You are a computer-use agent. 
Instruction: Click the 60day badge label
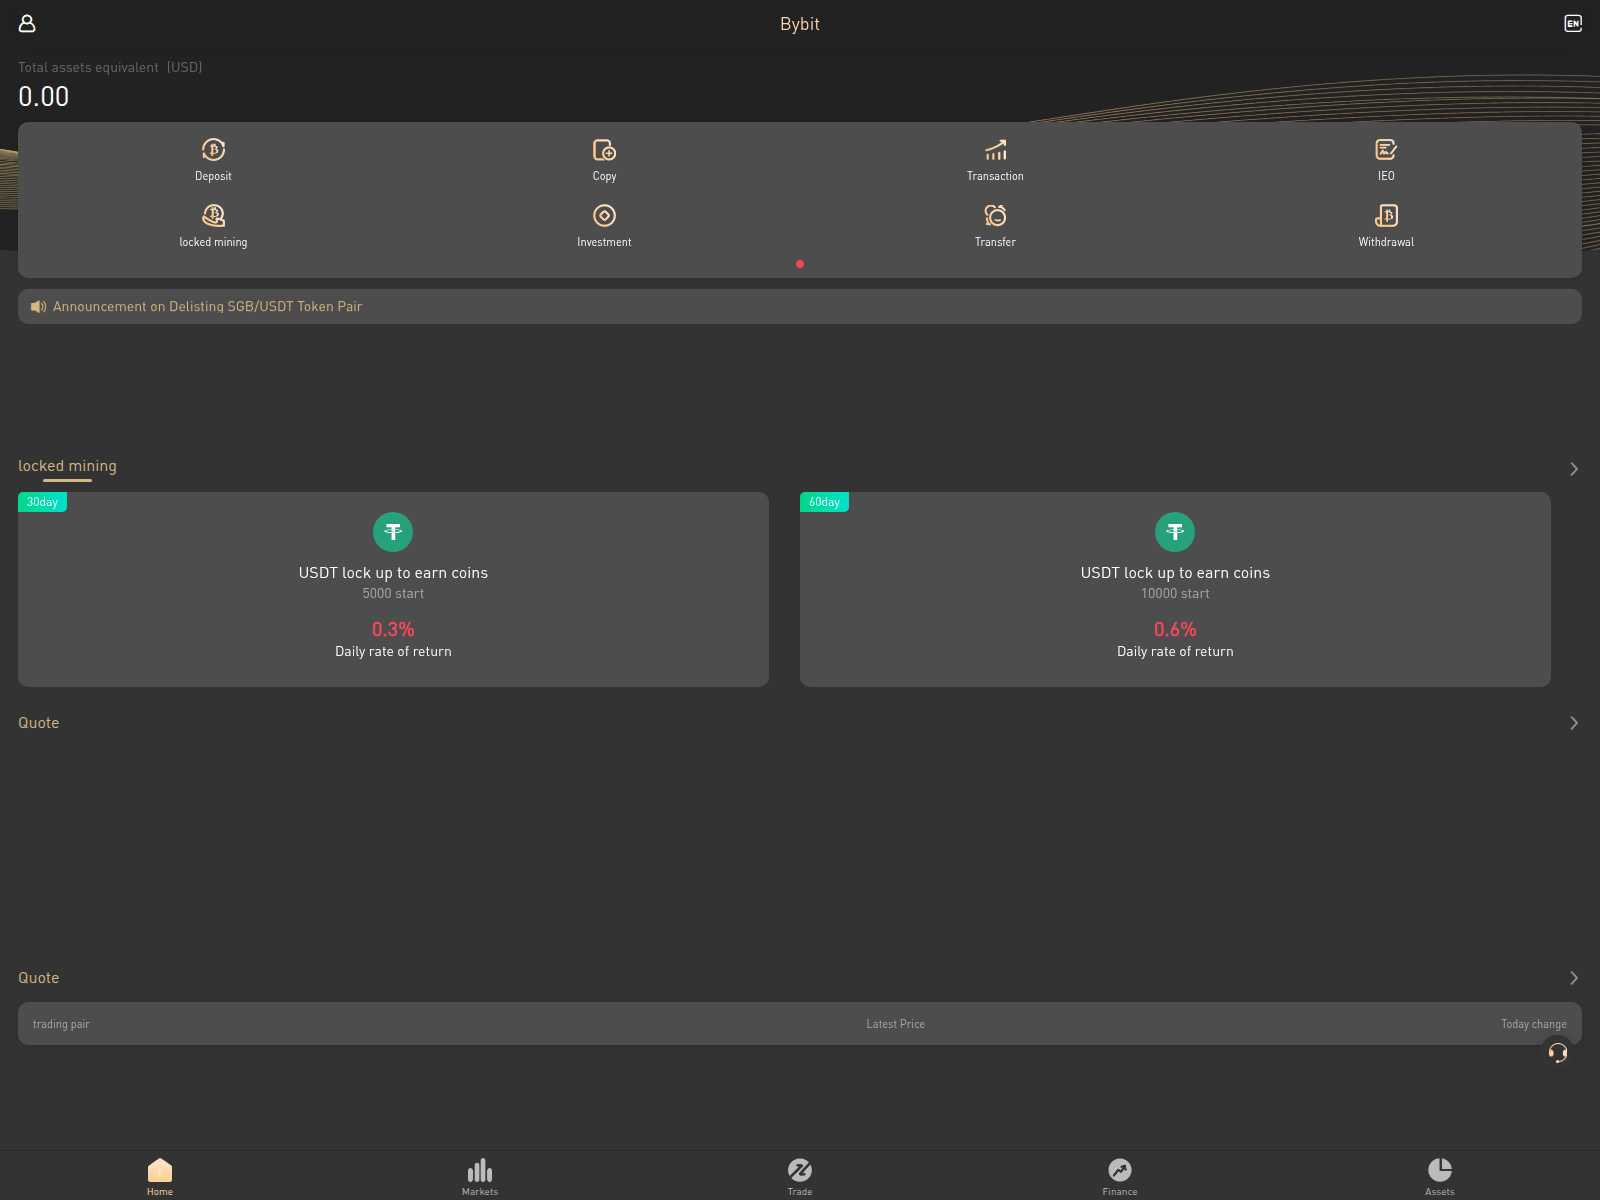click(824, 502)
